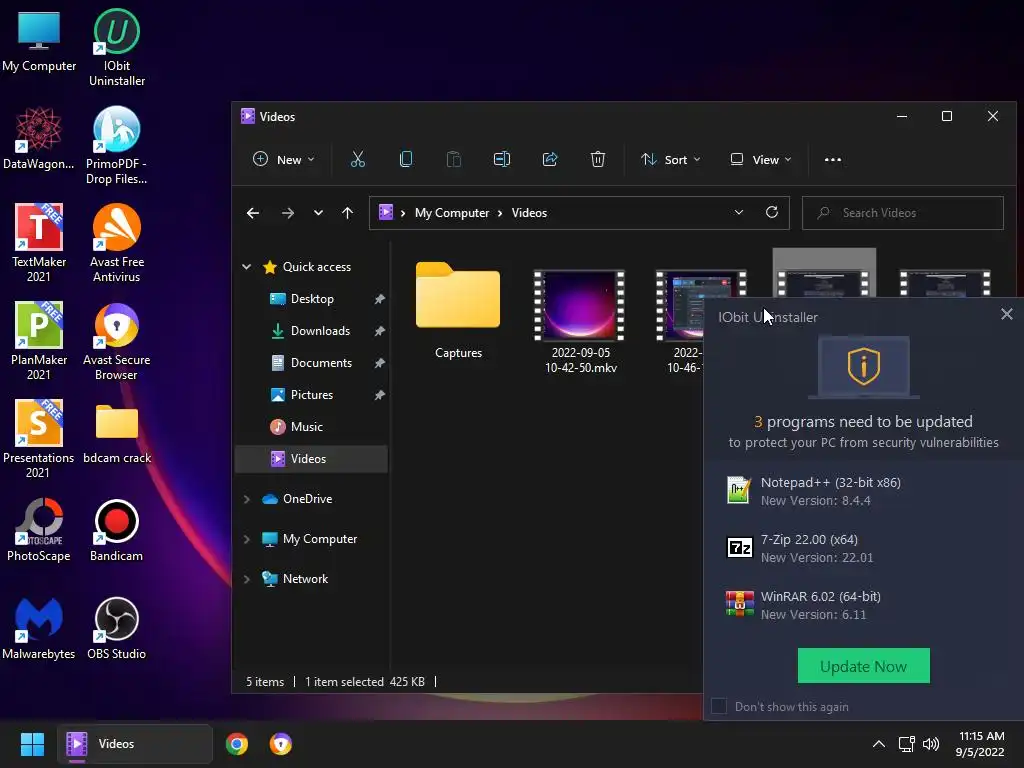Open Malwarebytes desktop shortcut
This screenshot has width=1024, height=768.
point(39,628)
